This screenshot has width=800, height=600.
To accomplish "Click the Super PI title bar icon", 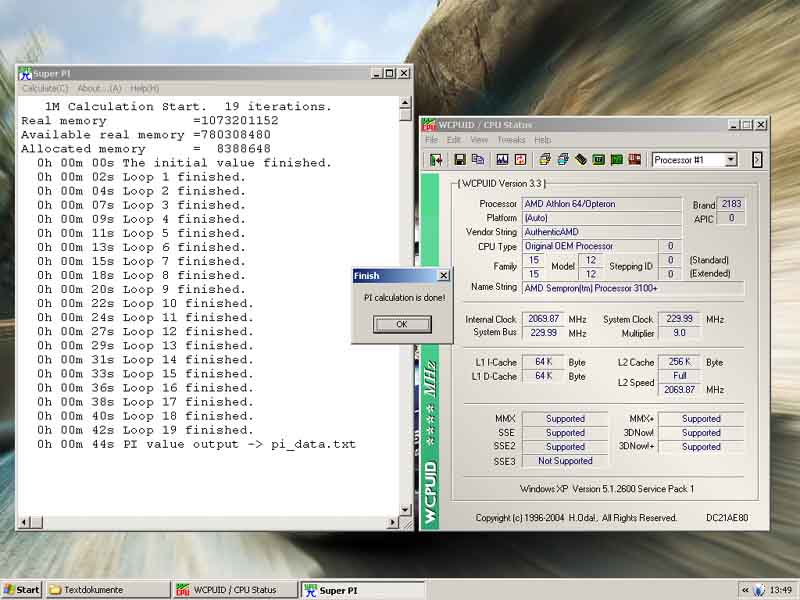I will click(x=25, y=74).
